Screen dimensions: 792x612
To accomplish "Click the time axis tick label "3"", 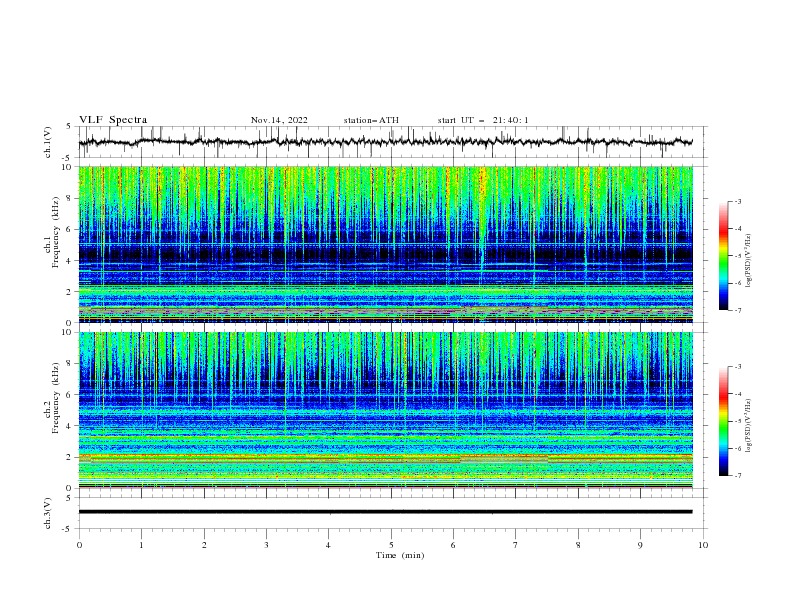I will 266,545.
